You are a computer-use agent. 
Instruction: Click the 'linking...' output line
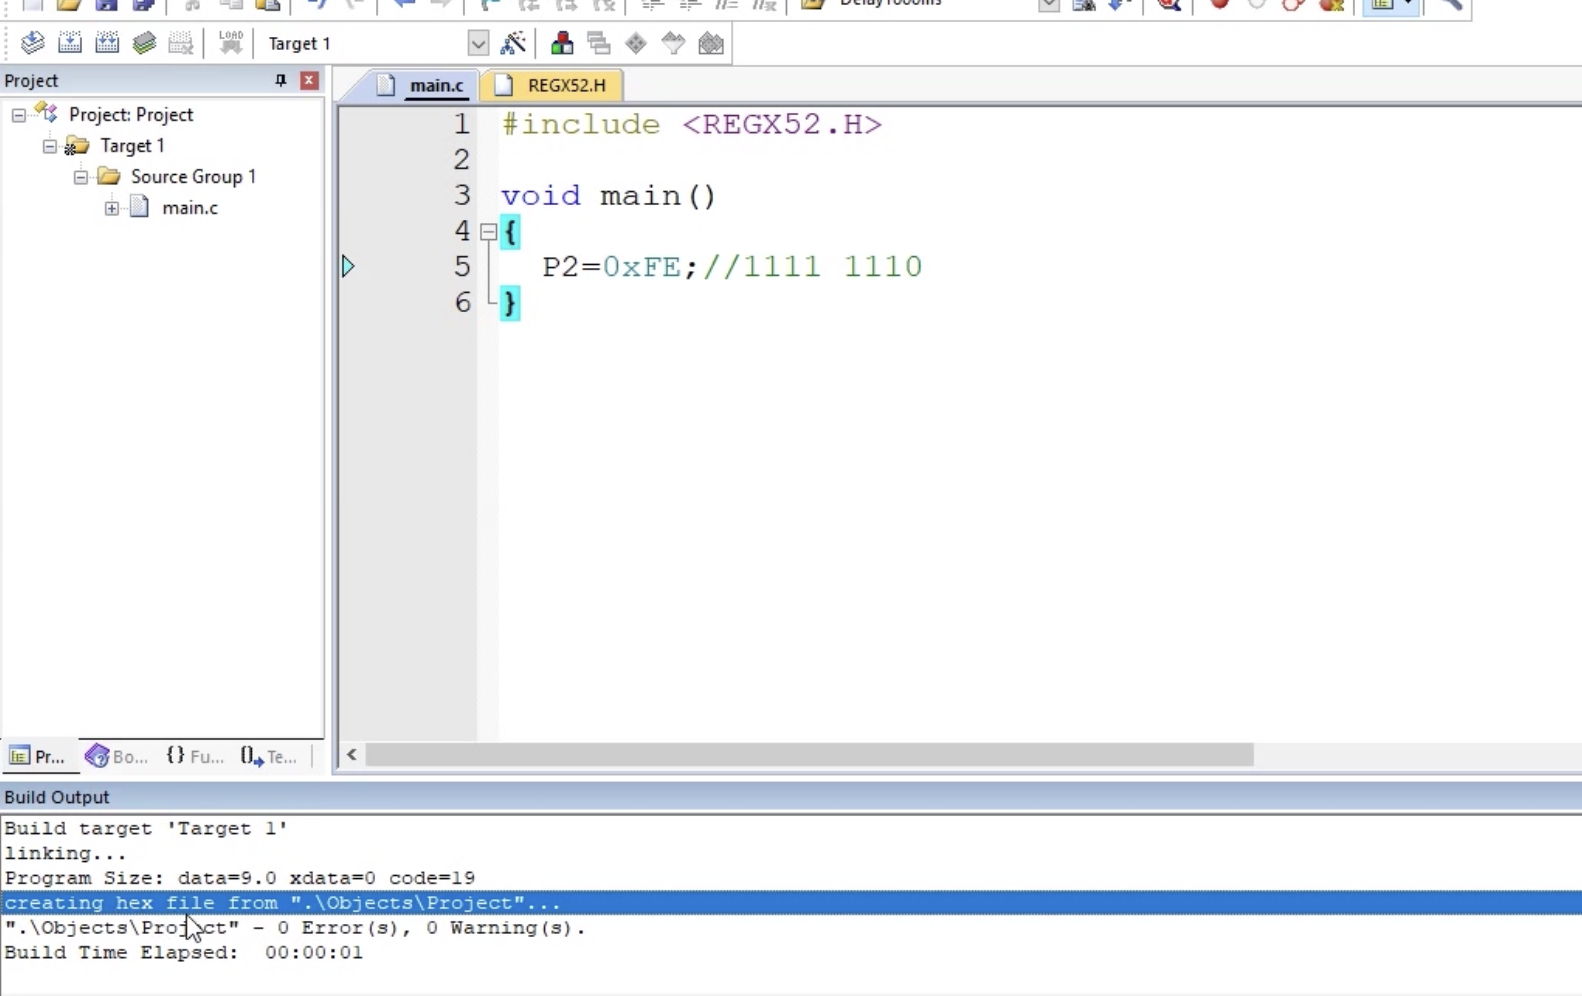(66, 853)
